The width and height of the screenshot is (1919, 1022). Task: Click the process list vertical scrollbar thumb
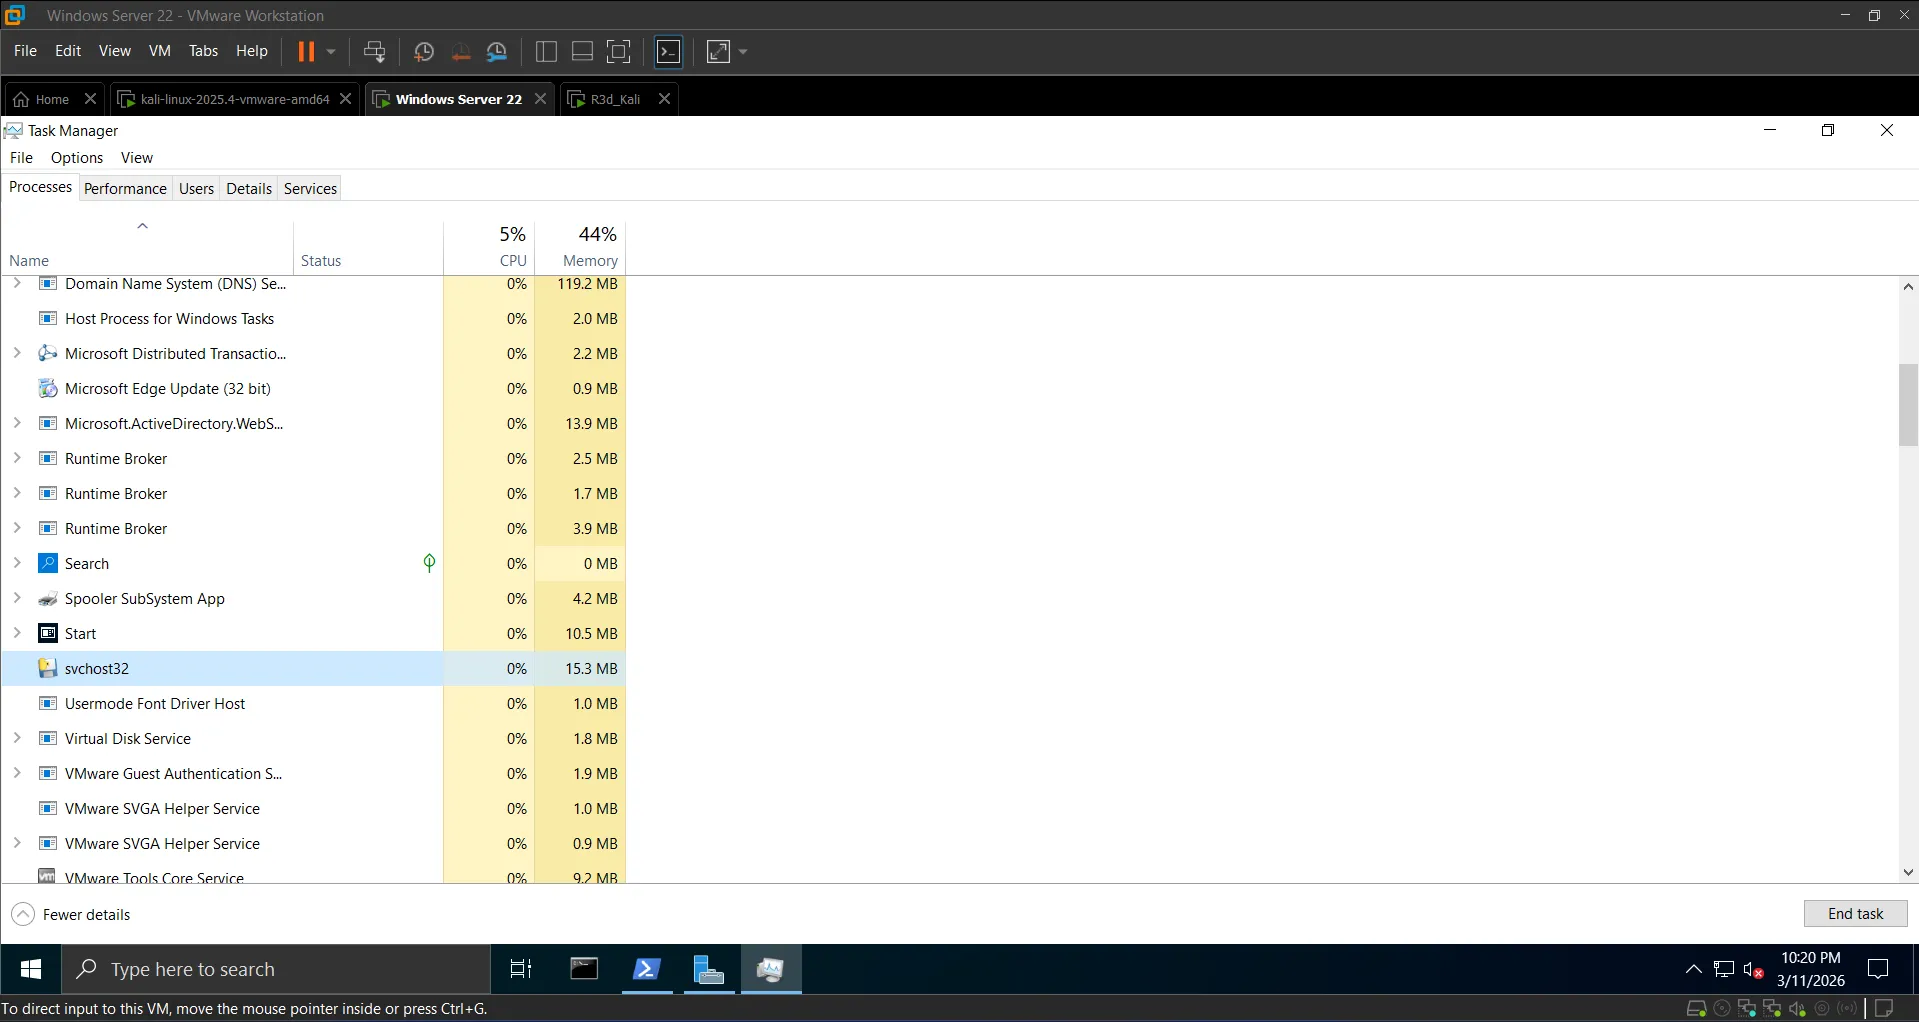(1908, 405)
